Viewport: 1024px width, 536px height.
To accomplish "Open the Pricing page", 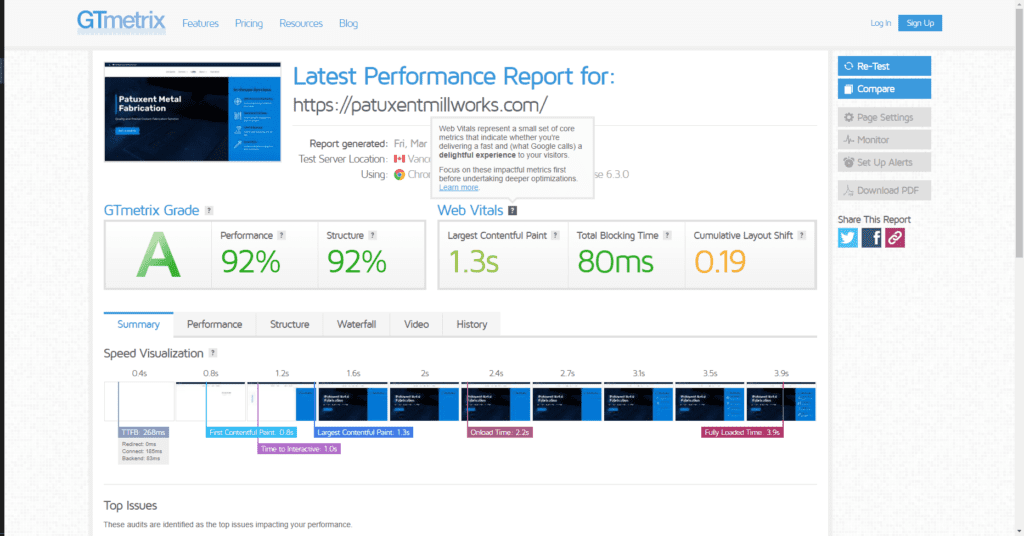I will [x=249, y=24].
